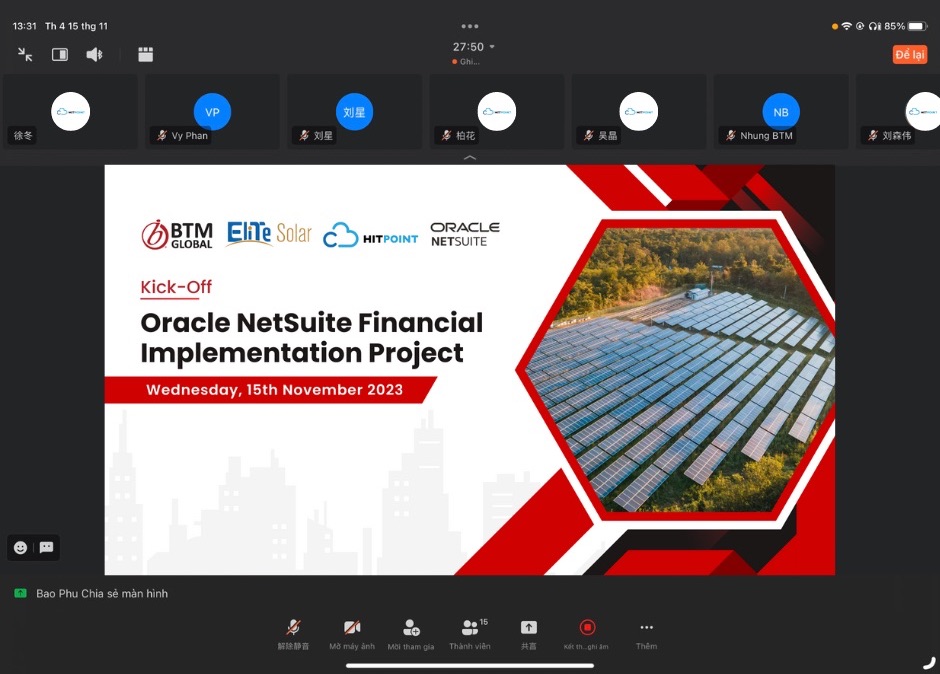Viewport: 940px width, 674px height.
Task: Open the chat bubble icon
Action: 47,547
